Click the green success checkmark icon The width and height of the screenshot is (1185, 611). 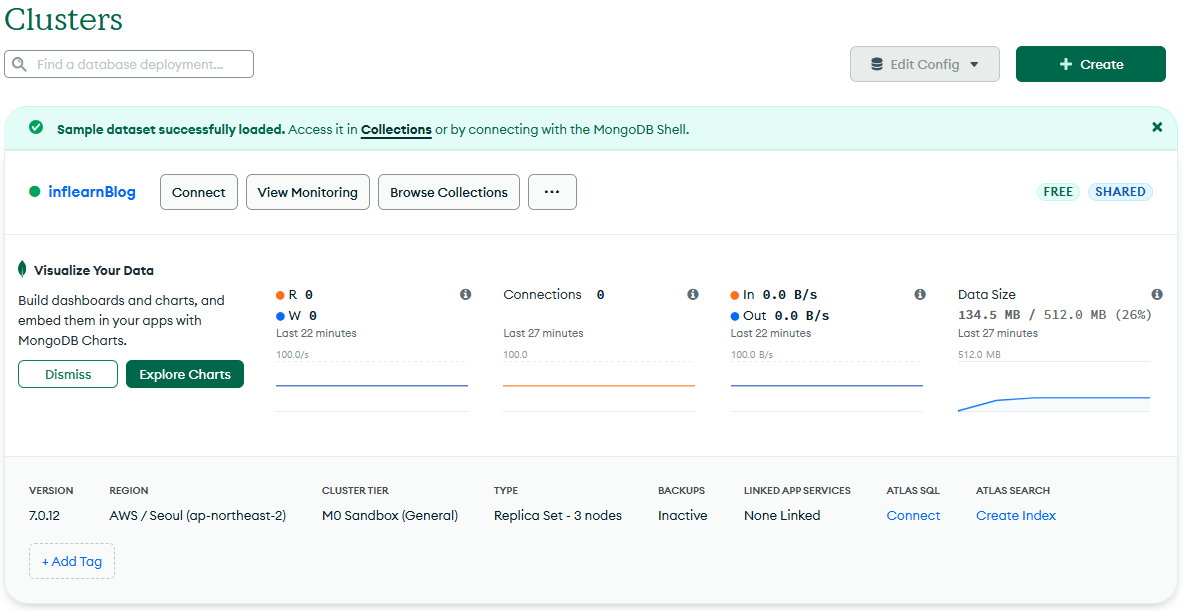pos(36,127)
